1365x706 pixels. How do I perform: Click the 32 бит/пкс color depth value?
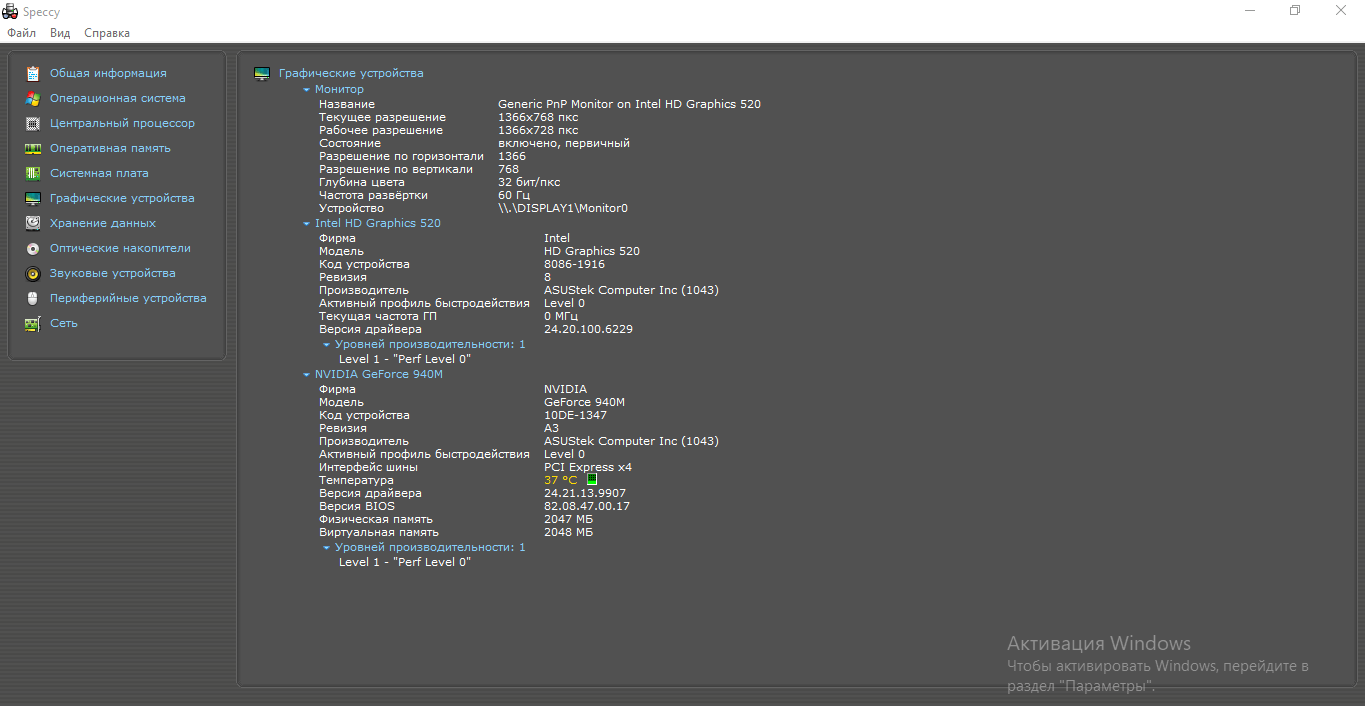click(529, 182)
